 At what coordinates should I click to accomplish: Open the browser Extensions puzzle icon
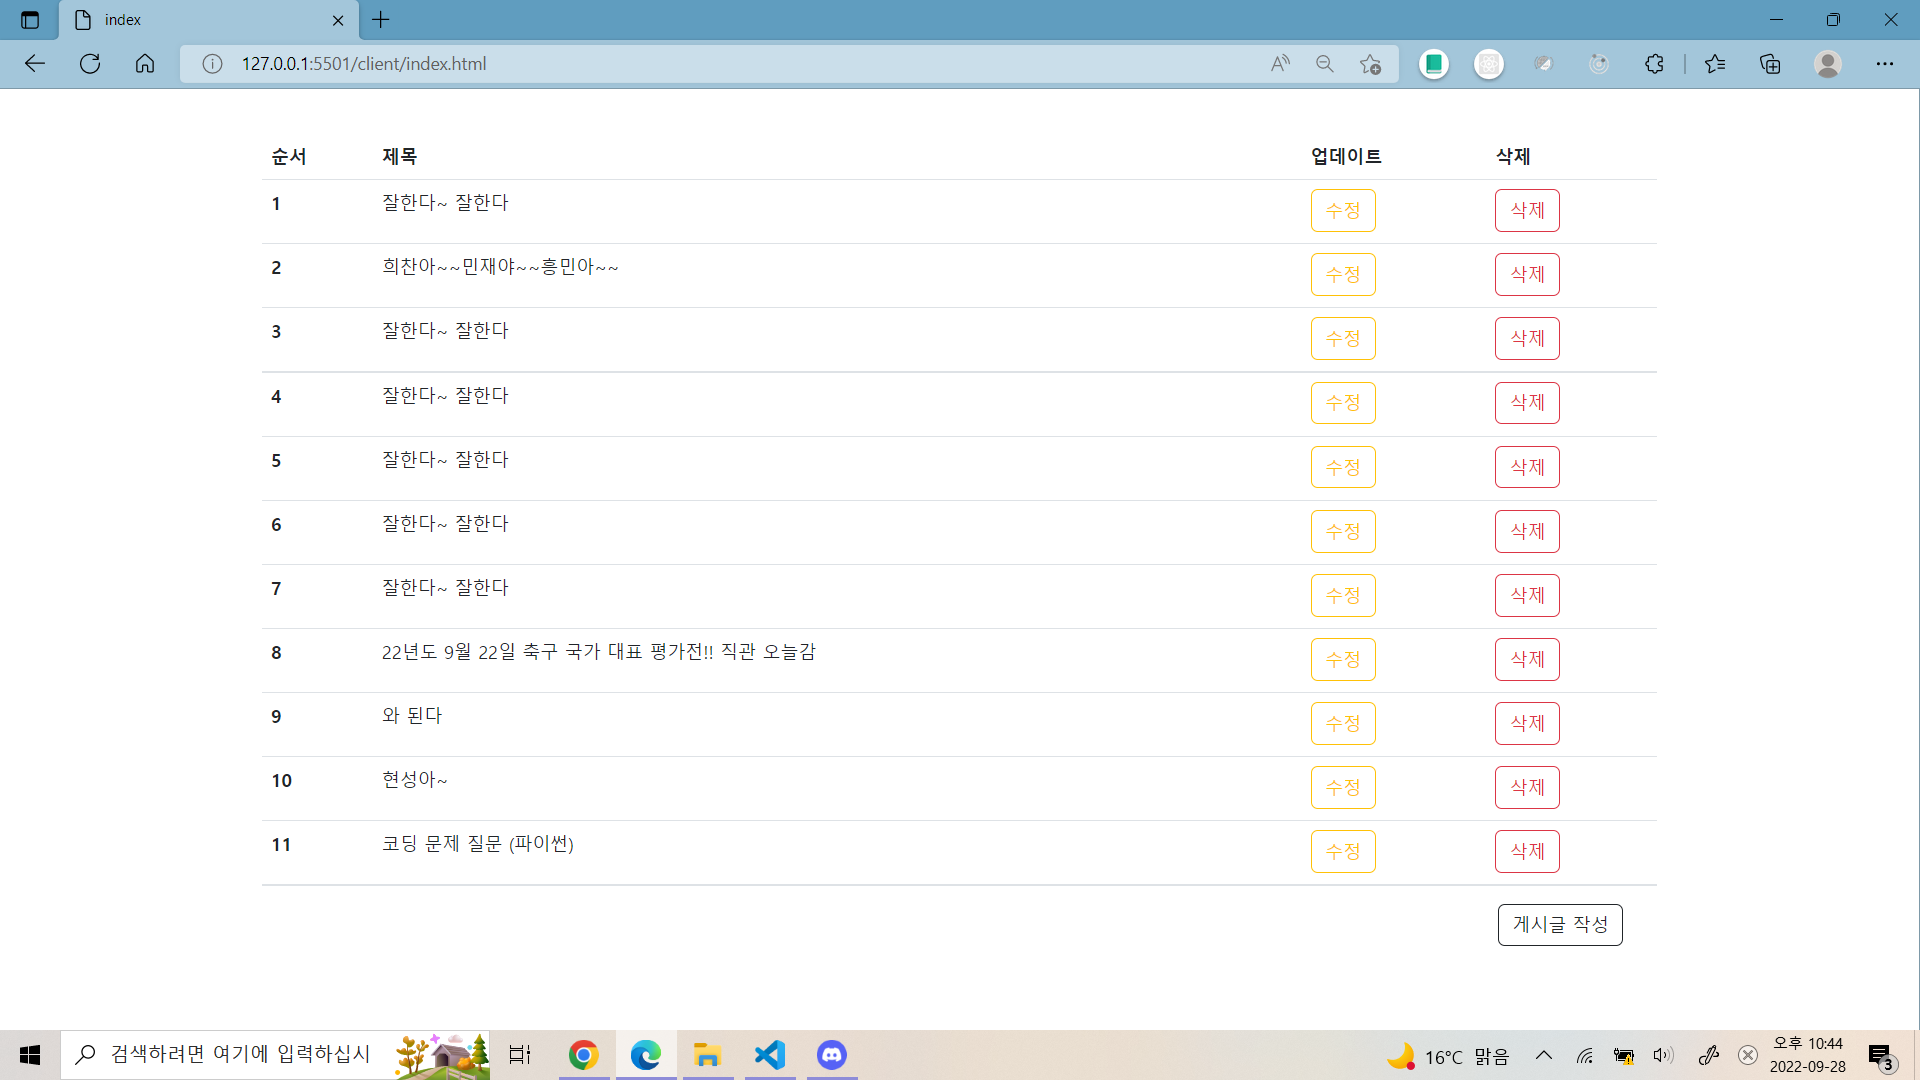pos(1654,64)
